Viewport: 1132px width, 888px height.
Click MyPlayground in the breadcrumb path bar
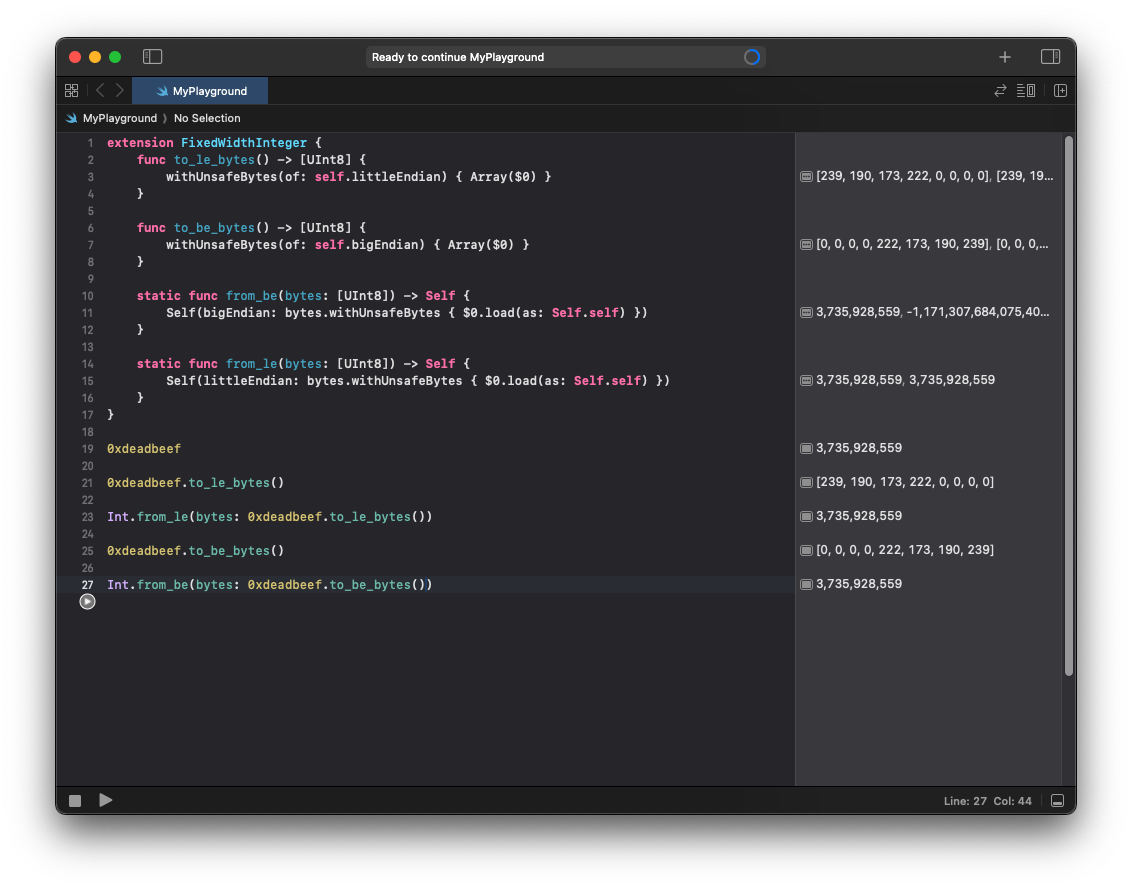pos(119,118)
